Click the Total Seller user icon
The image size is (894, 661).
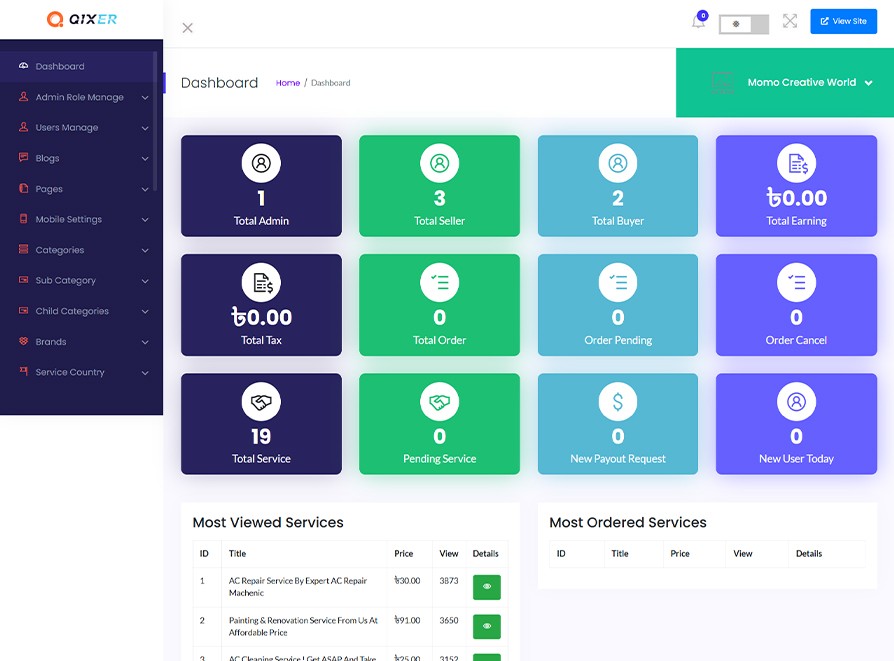coord(439,163)
